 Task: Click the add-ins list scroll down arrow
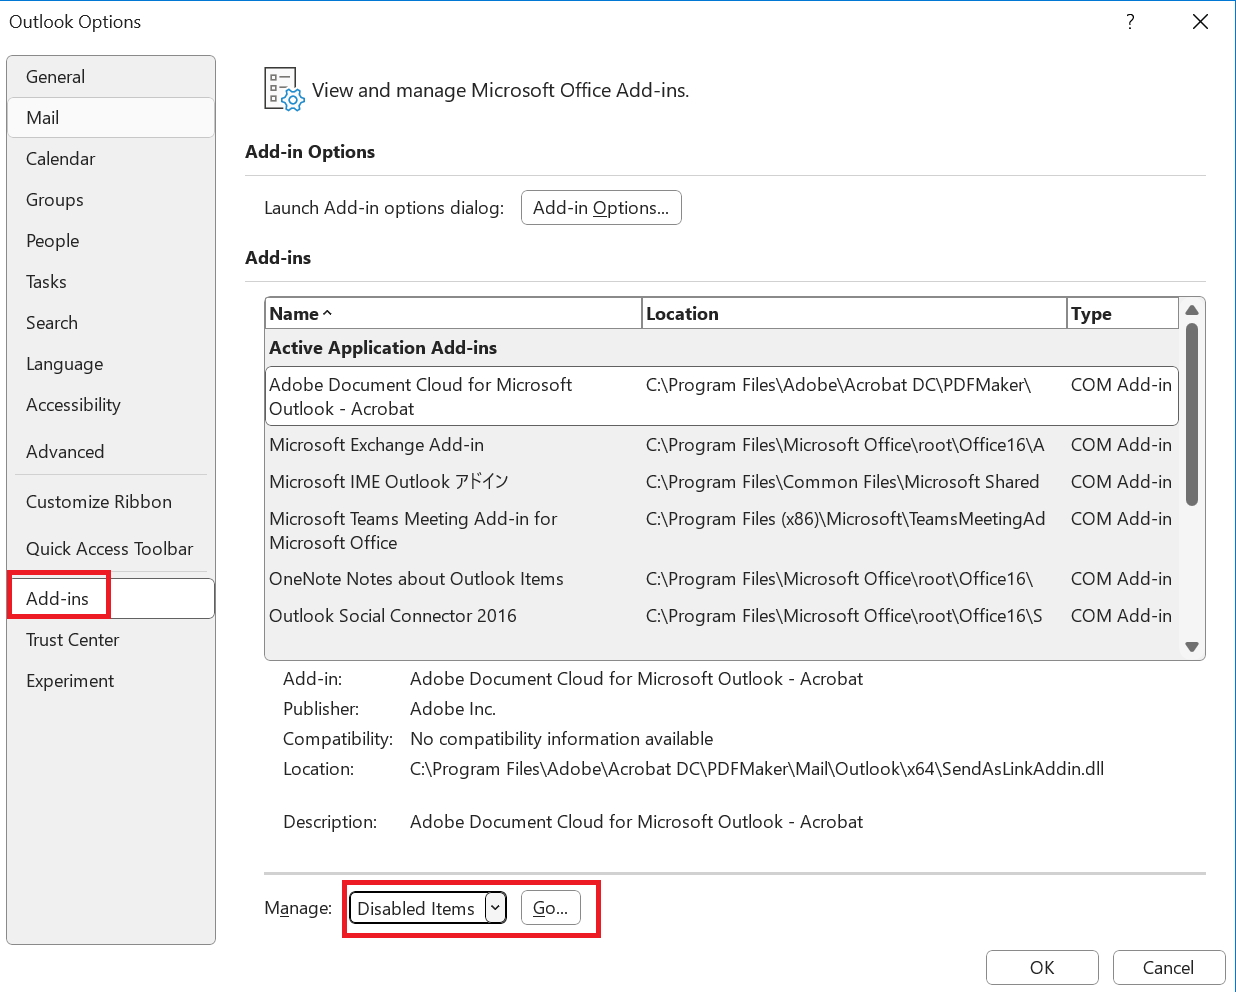click(1192, 647)
